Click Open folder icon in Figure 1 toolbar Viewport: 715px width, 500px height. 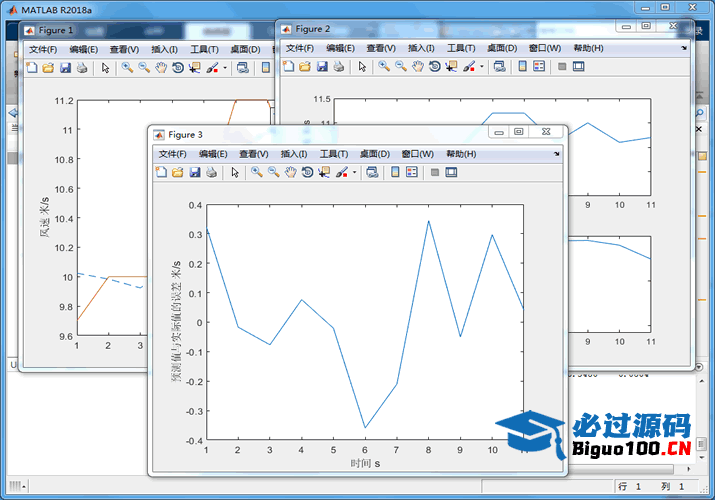point(48,68)
